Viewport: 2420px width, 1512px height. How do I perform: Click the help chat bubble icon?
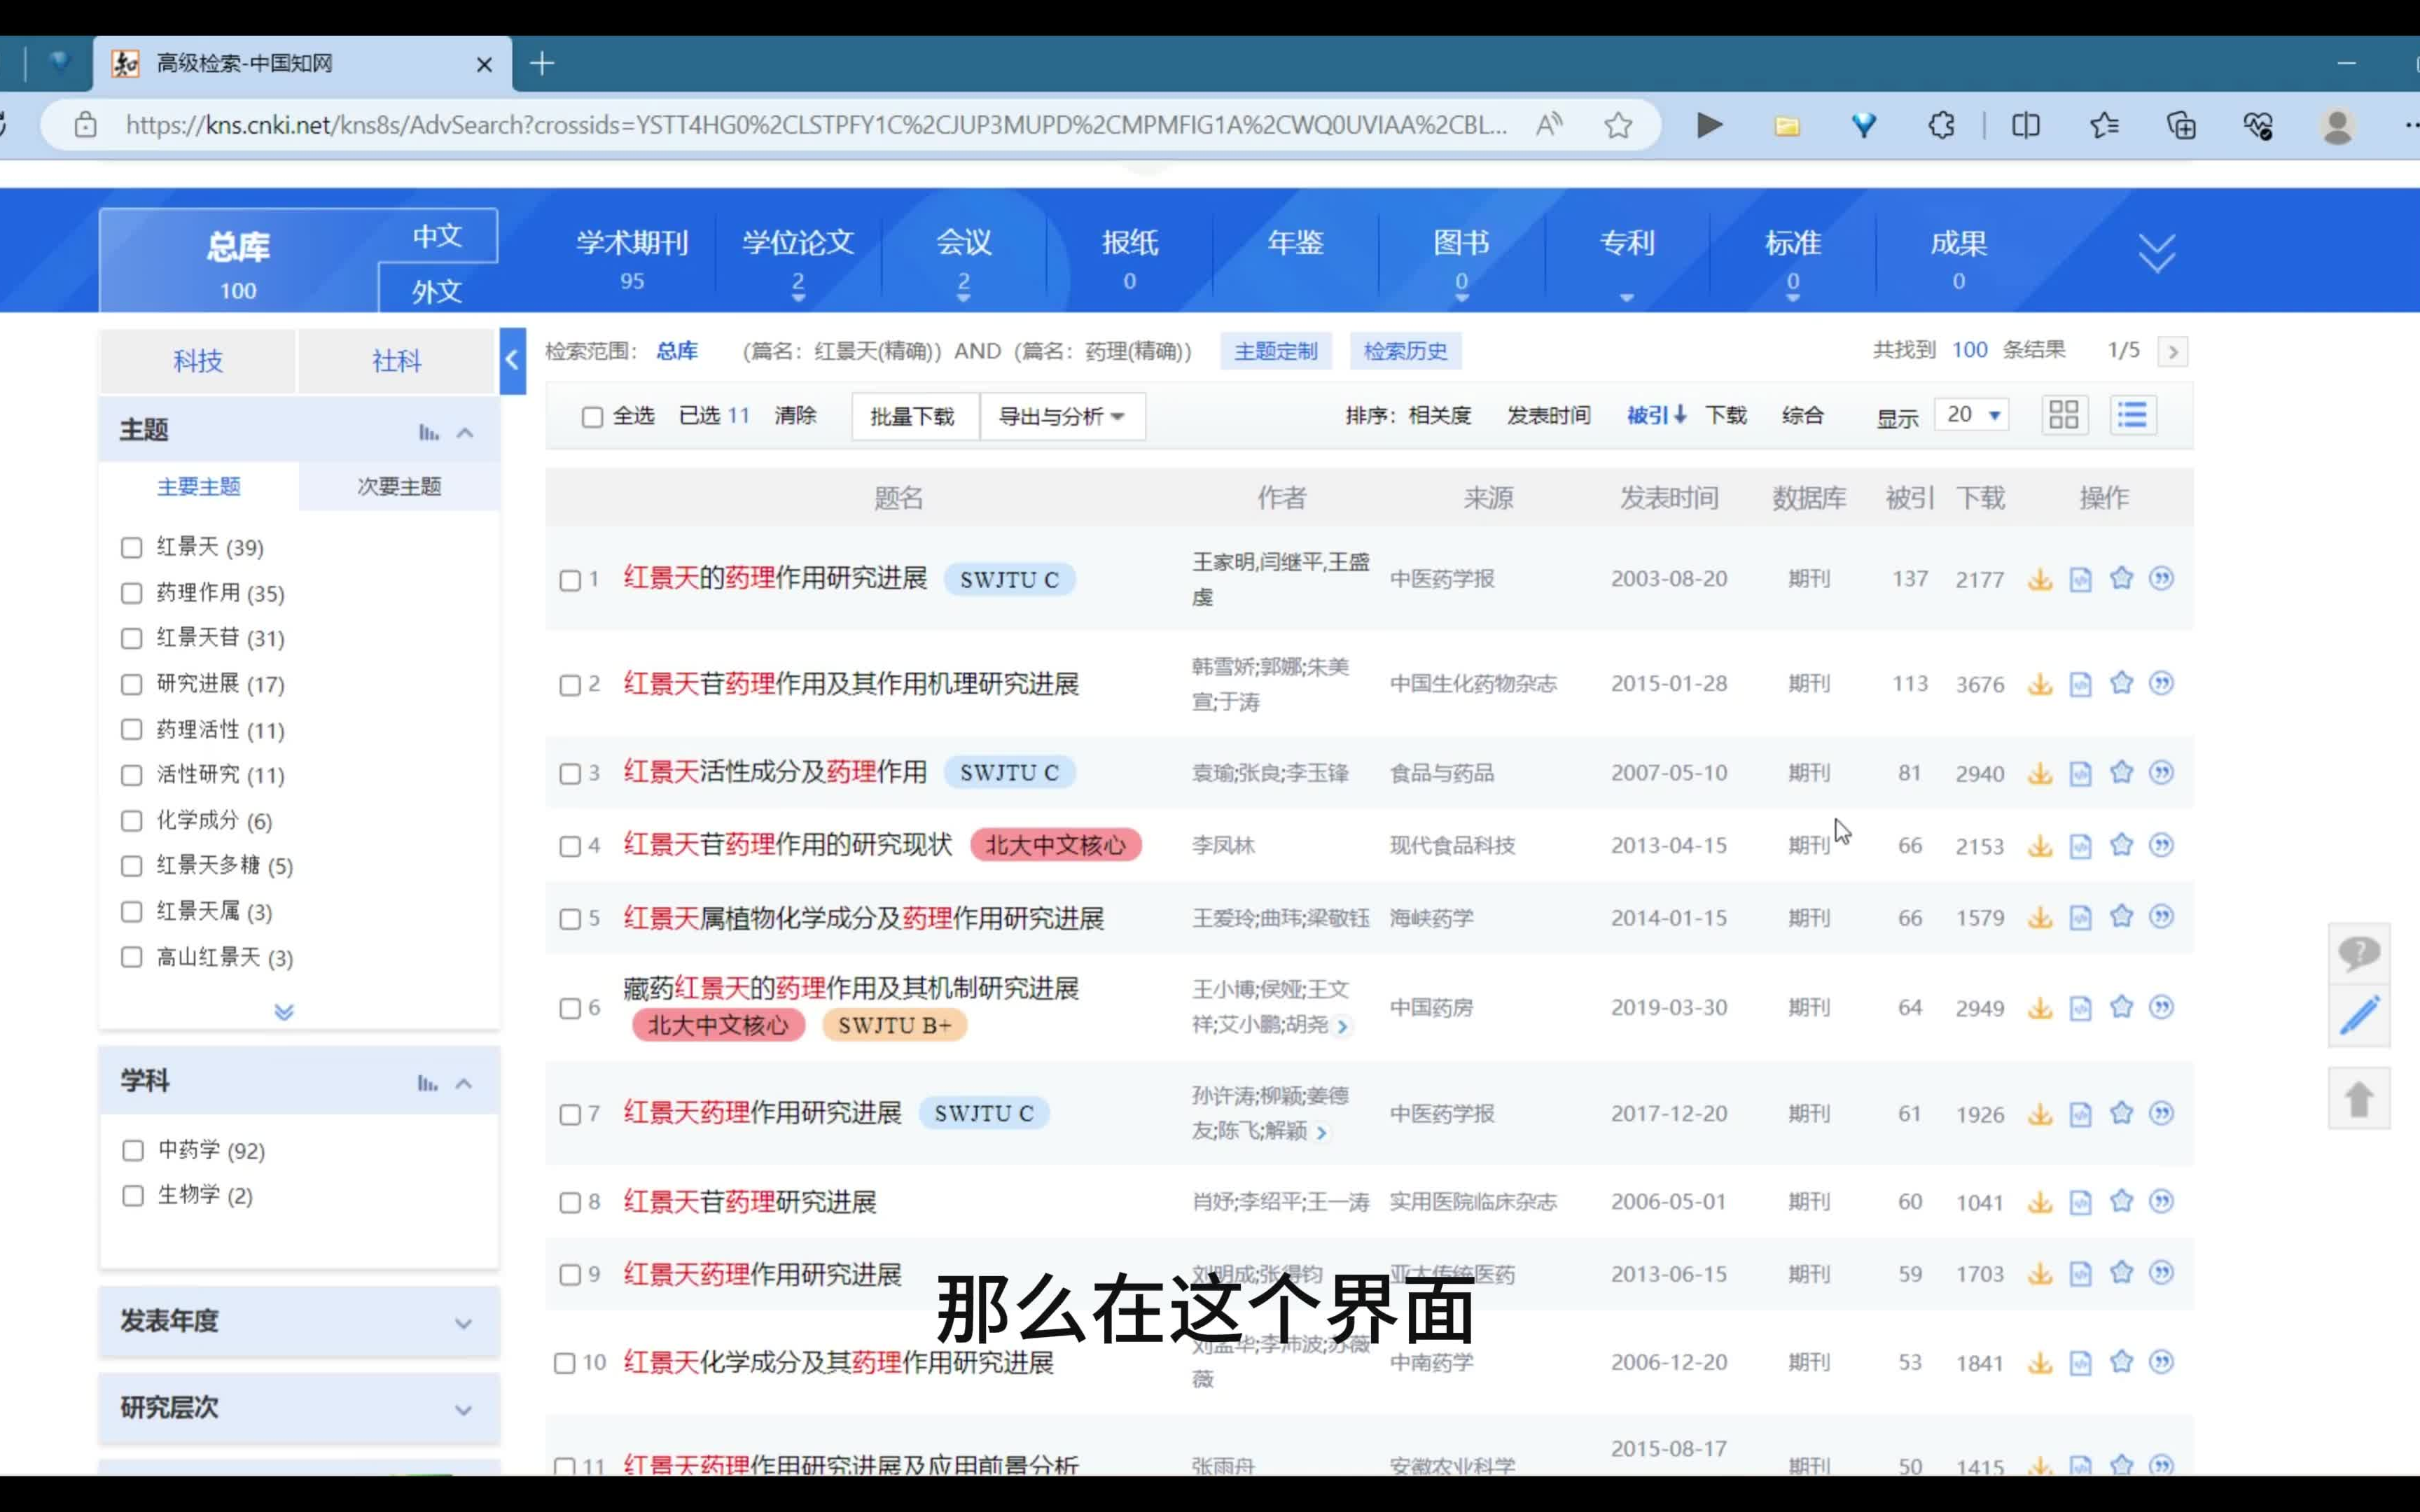[2358, 953]
